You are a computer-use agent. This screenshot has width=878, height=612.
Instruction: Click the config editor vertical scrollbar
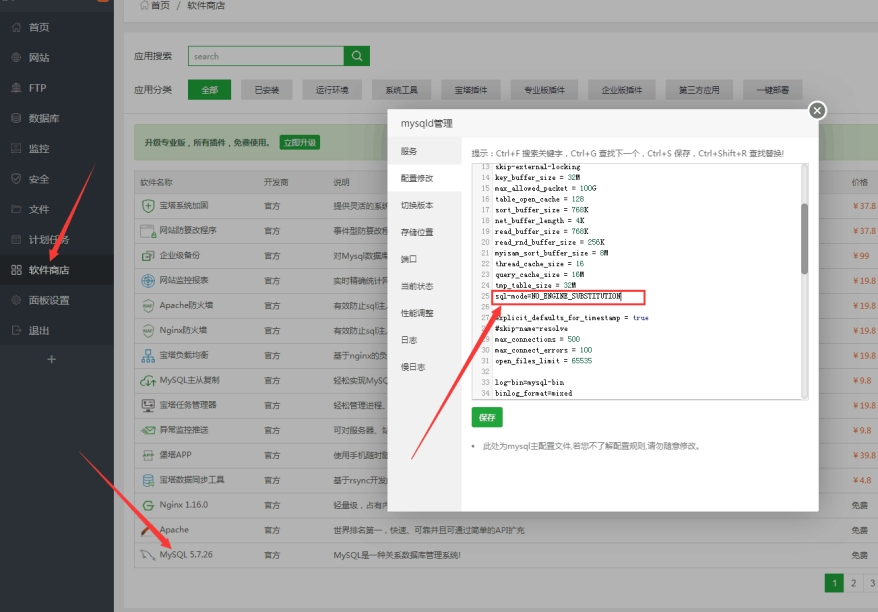click(x=804, y=238)
